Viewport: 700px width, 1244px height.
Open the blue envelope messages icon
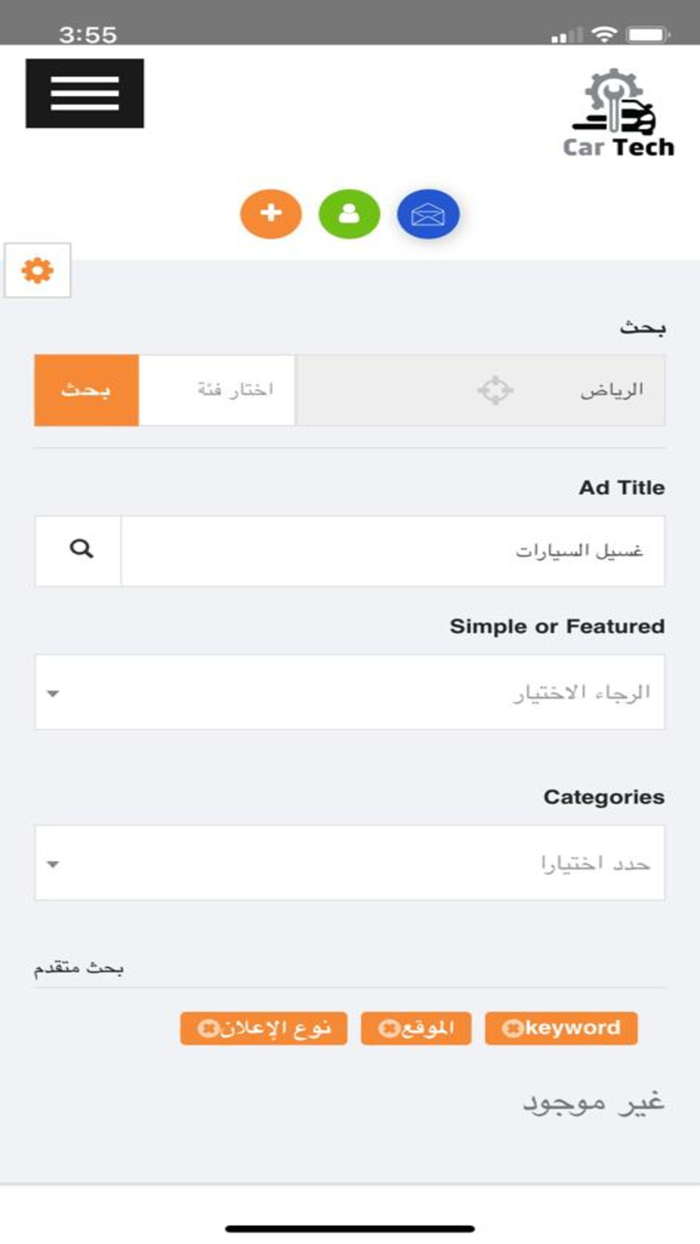pyautogui.click(x=428, y=213)
